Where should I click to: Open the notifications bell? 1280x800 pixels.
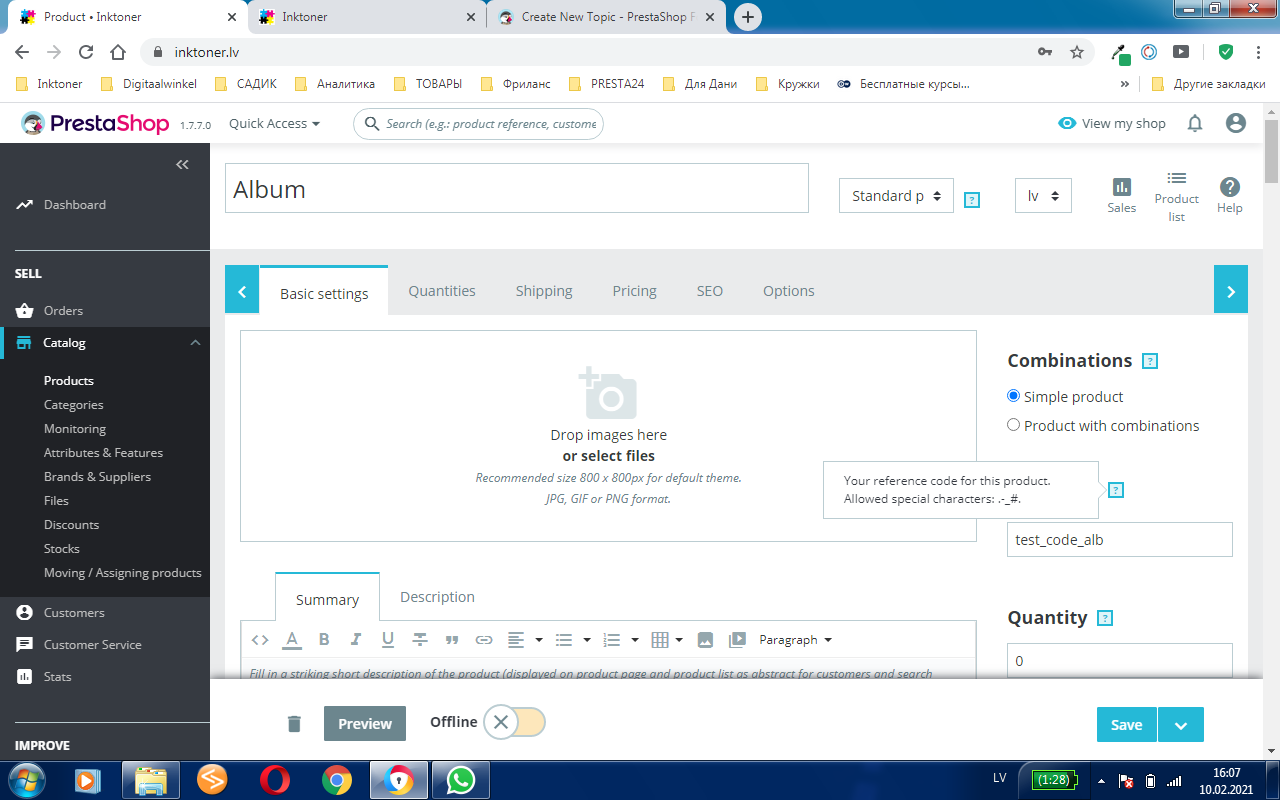(1195, 123)
